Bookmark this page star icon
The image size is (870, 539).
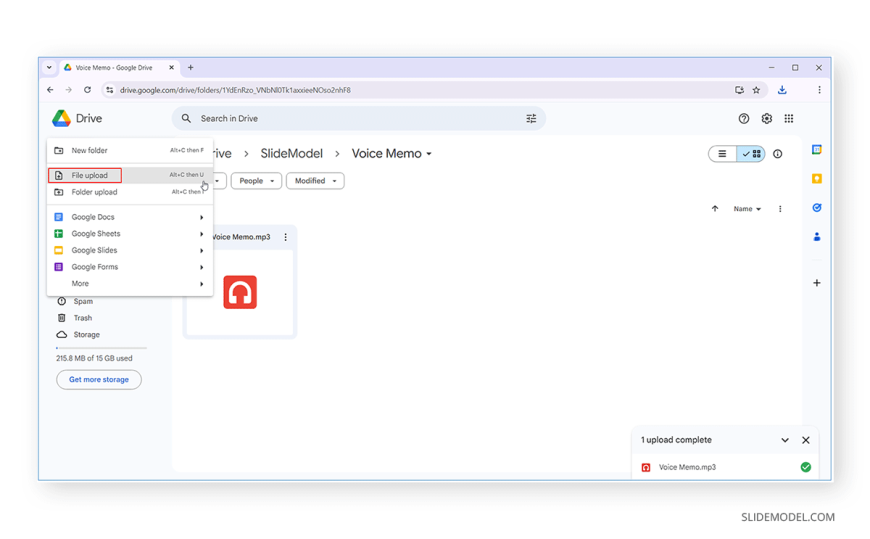point(756,90)
